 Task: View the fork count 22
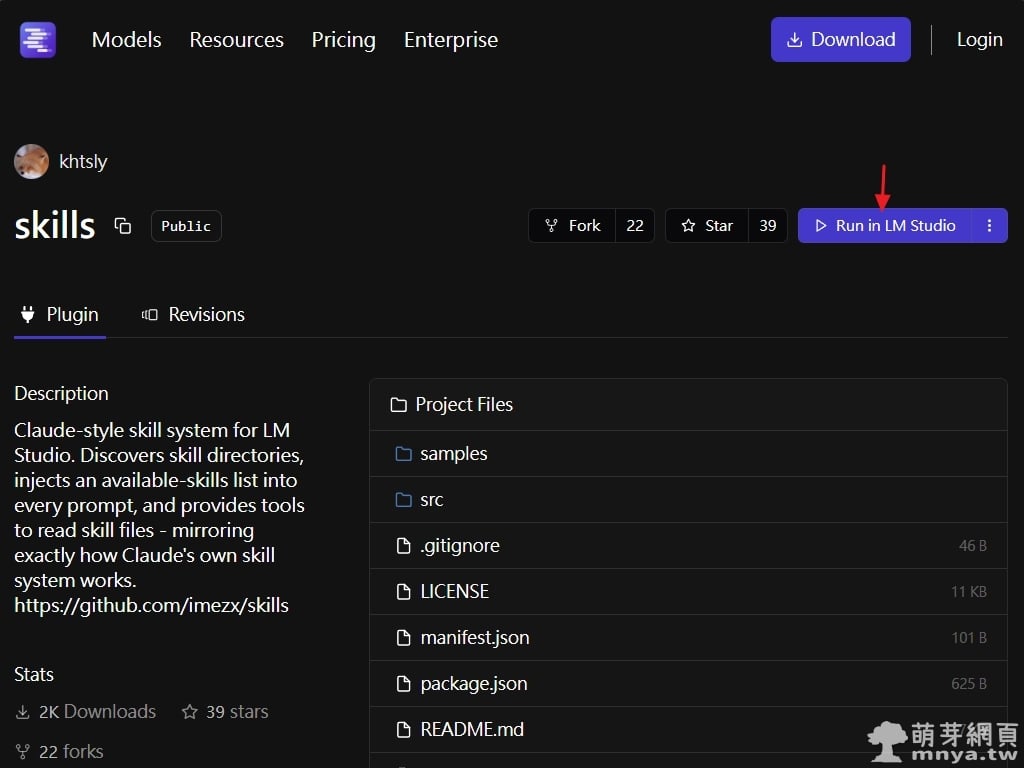click(x=635, y=226)
